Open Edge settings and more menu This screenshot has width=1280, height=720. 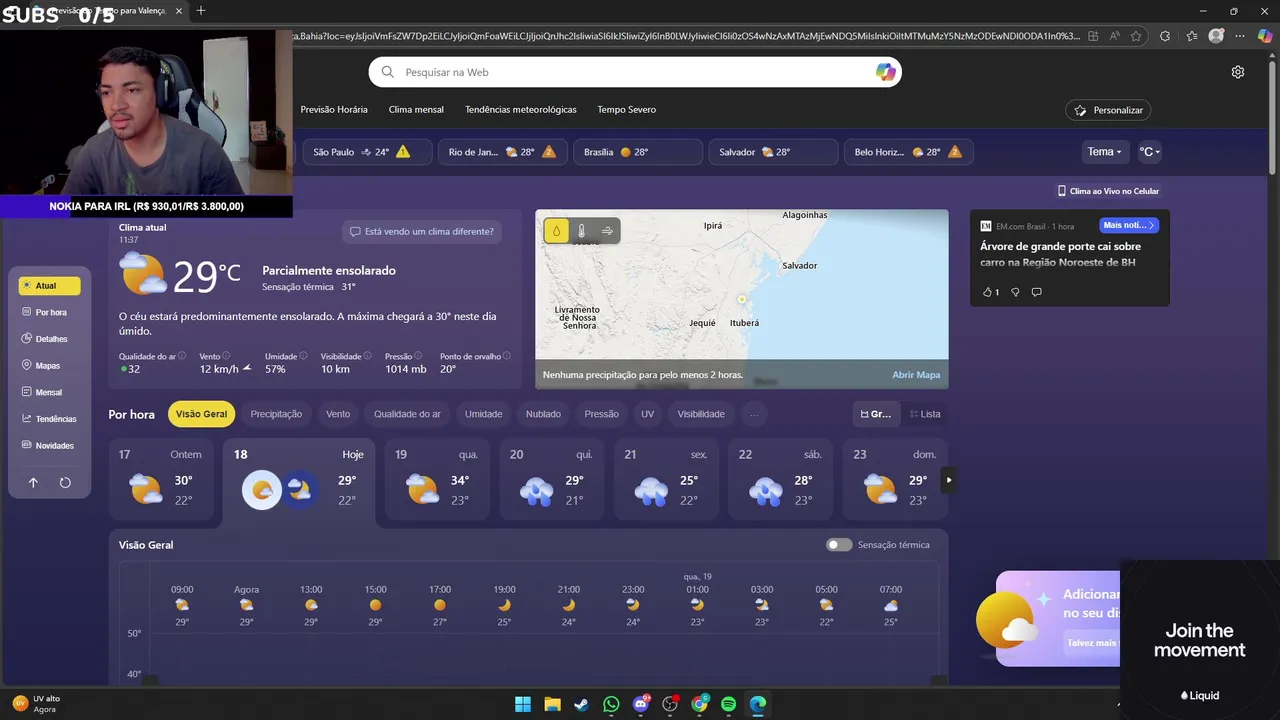point(1240,36)
